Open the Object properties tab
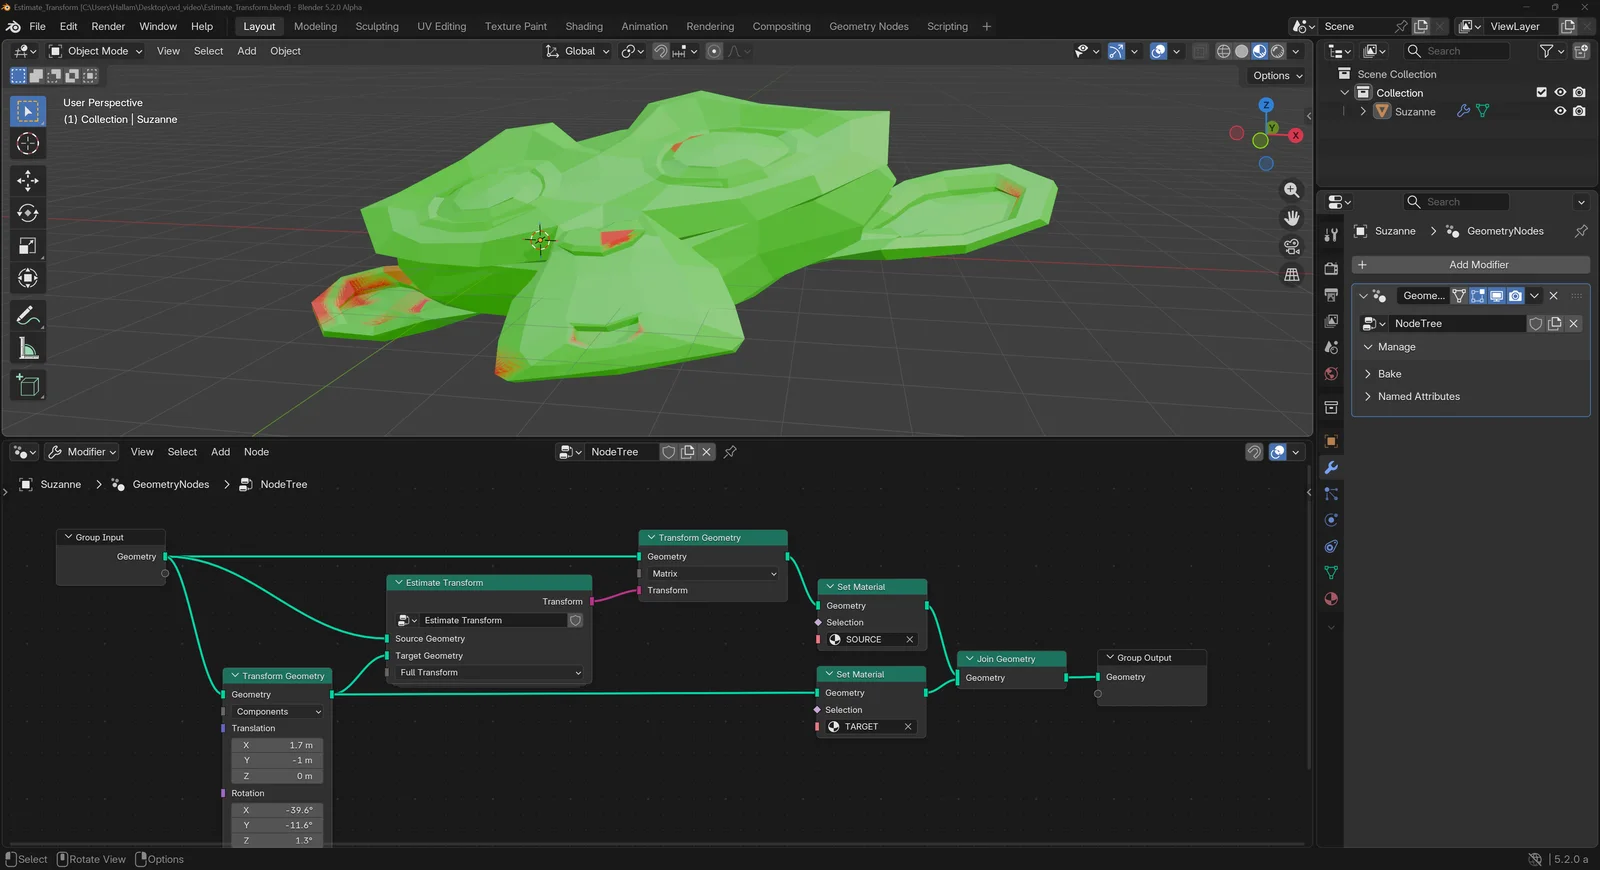 click(1331, 441)
